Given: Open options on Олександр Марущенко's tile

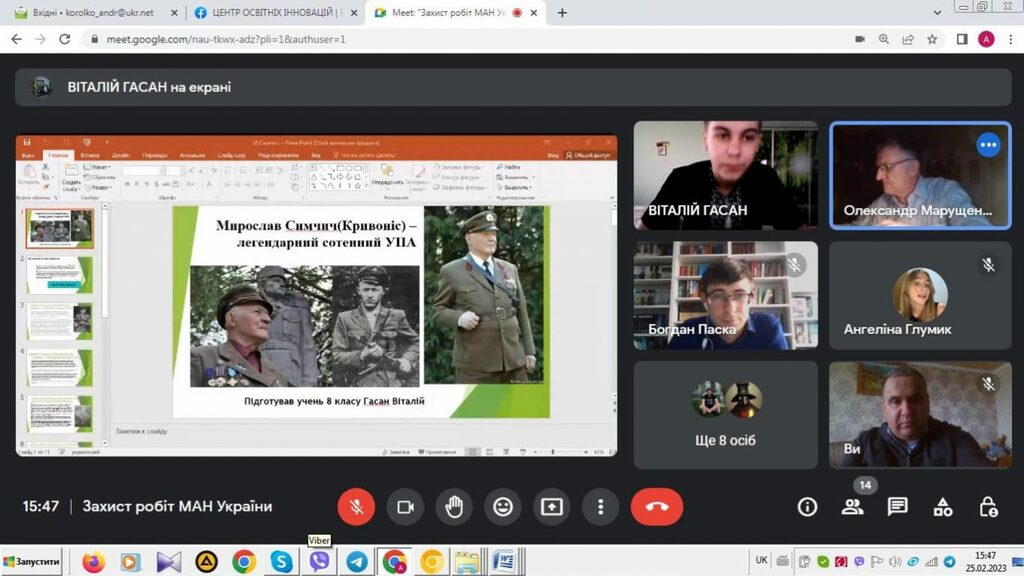Looking at the screenshot, I should [988, 145].
